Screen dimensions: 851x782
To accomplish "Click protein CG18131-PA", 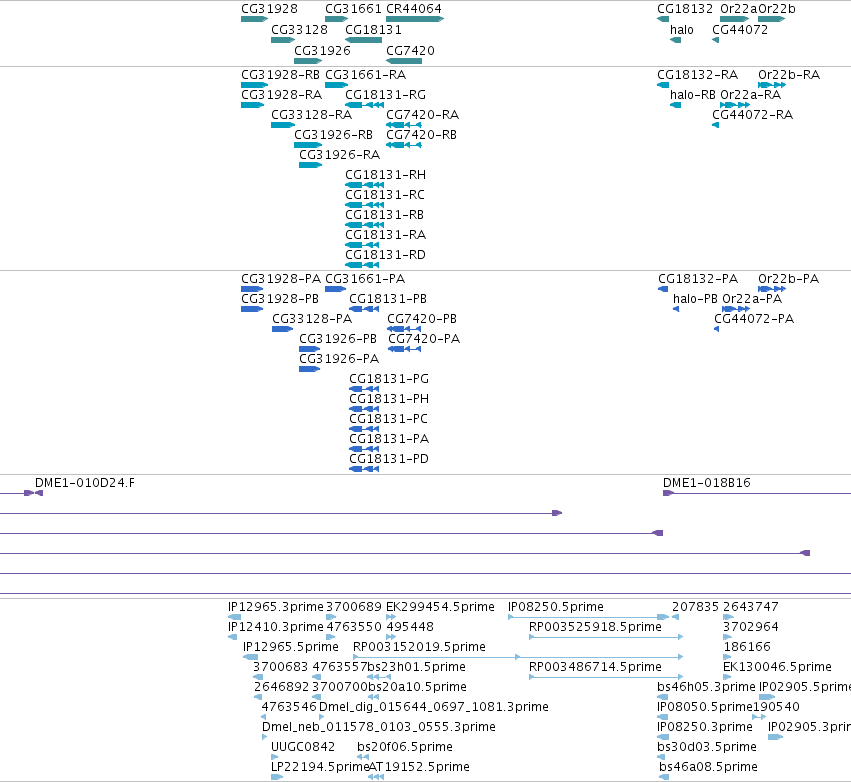I will click(x=364, y=449).
